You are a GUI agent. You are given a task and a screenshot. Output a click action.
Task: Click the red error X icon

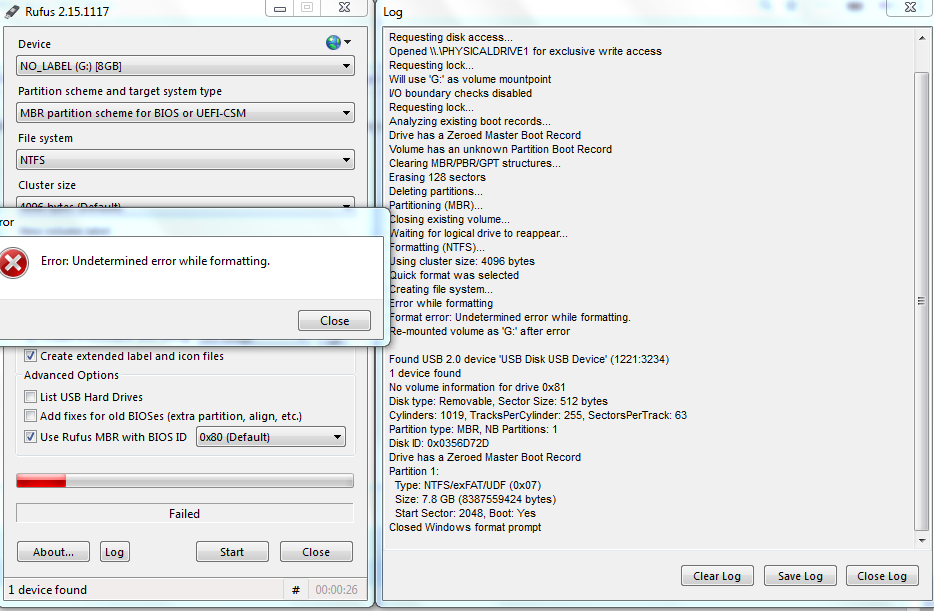click(x=14, y=263)
